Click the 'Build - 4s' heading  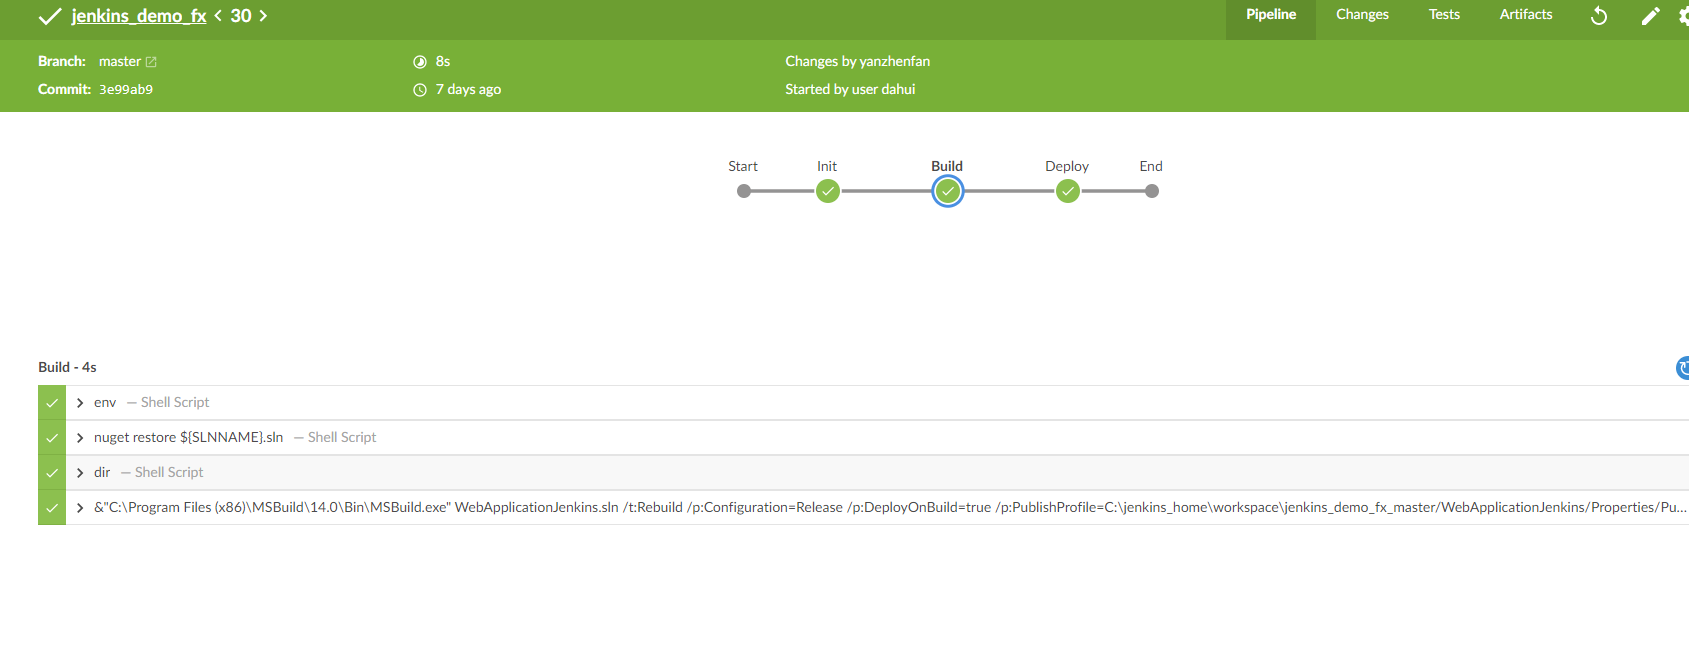[67, 368]
